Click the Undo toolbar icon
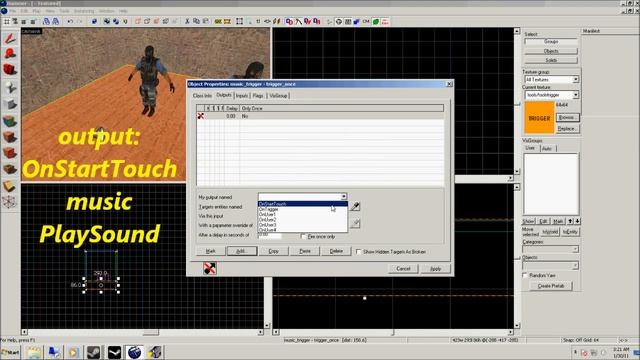 coord(70,21)
